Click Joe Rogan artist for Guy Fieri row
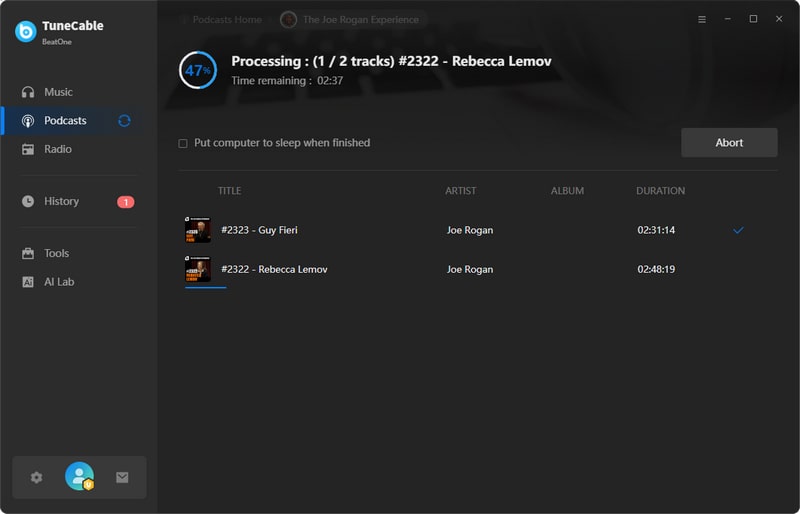The image size is (800, 514). point(470,230)
